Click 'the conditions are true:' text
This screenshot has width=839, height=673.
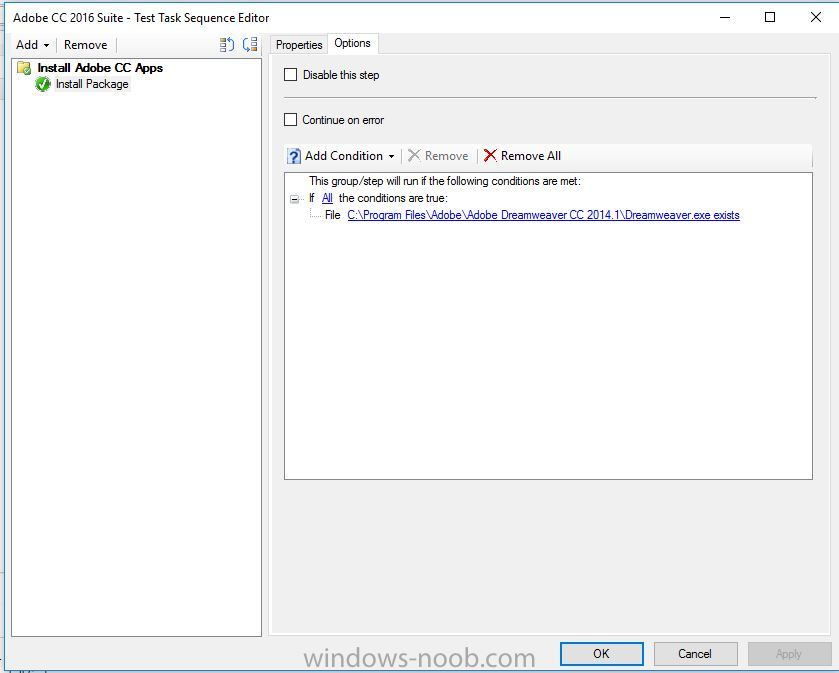393,198
